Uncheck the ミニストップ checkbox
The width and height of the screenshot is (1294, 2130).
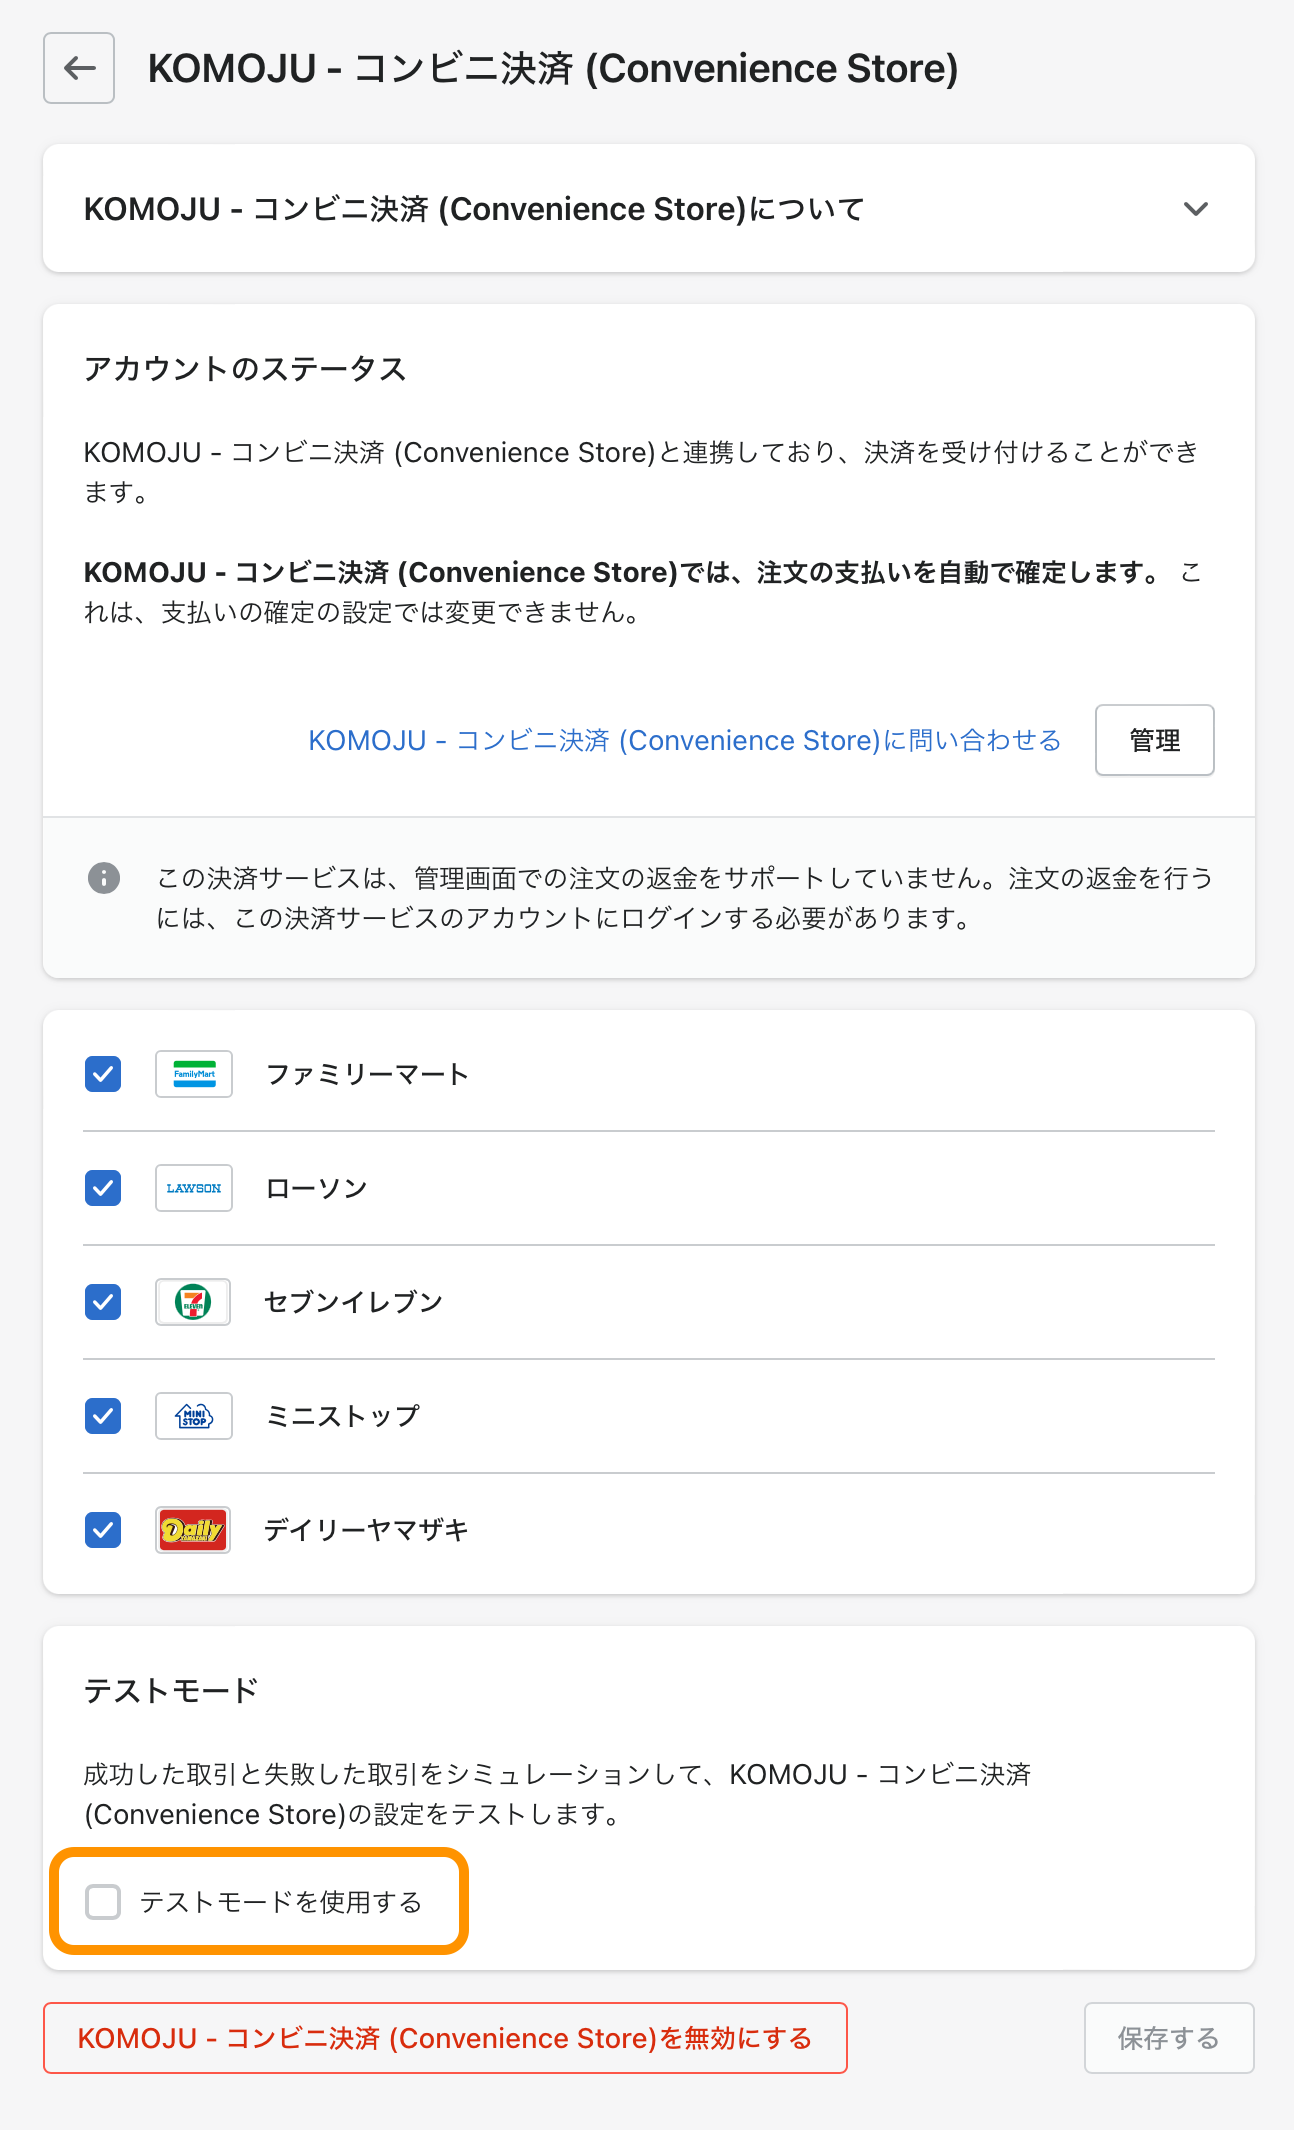coord(103,1416)
